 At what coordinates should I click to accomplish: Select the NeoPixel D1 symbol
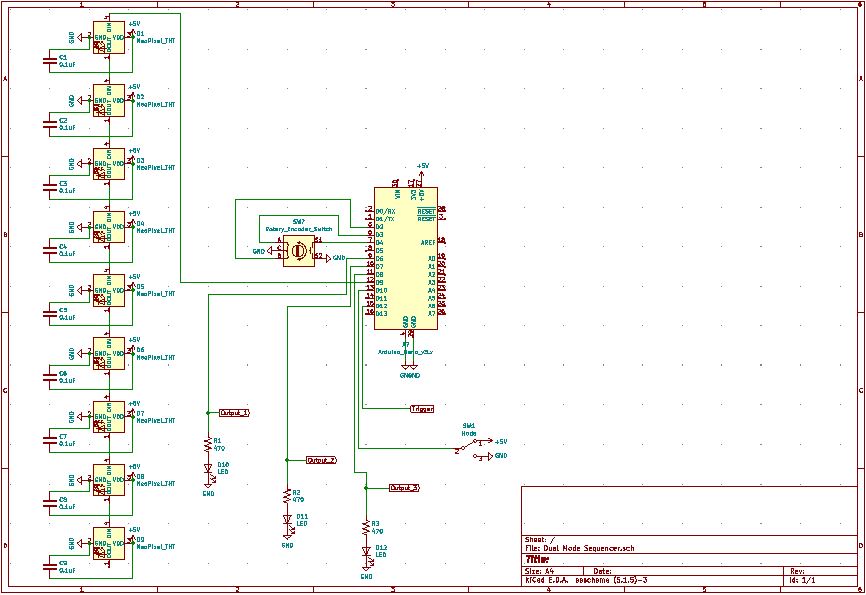coord(109,37)
